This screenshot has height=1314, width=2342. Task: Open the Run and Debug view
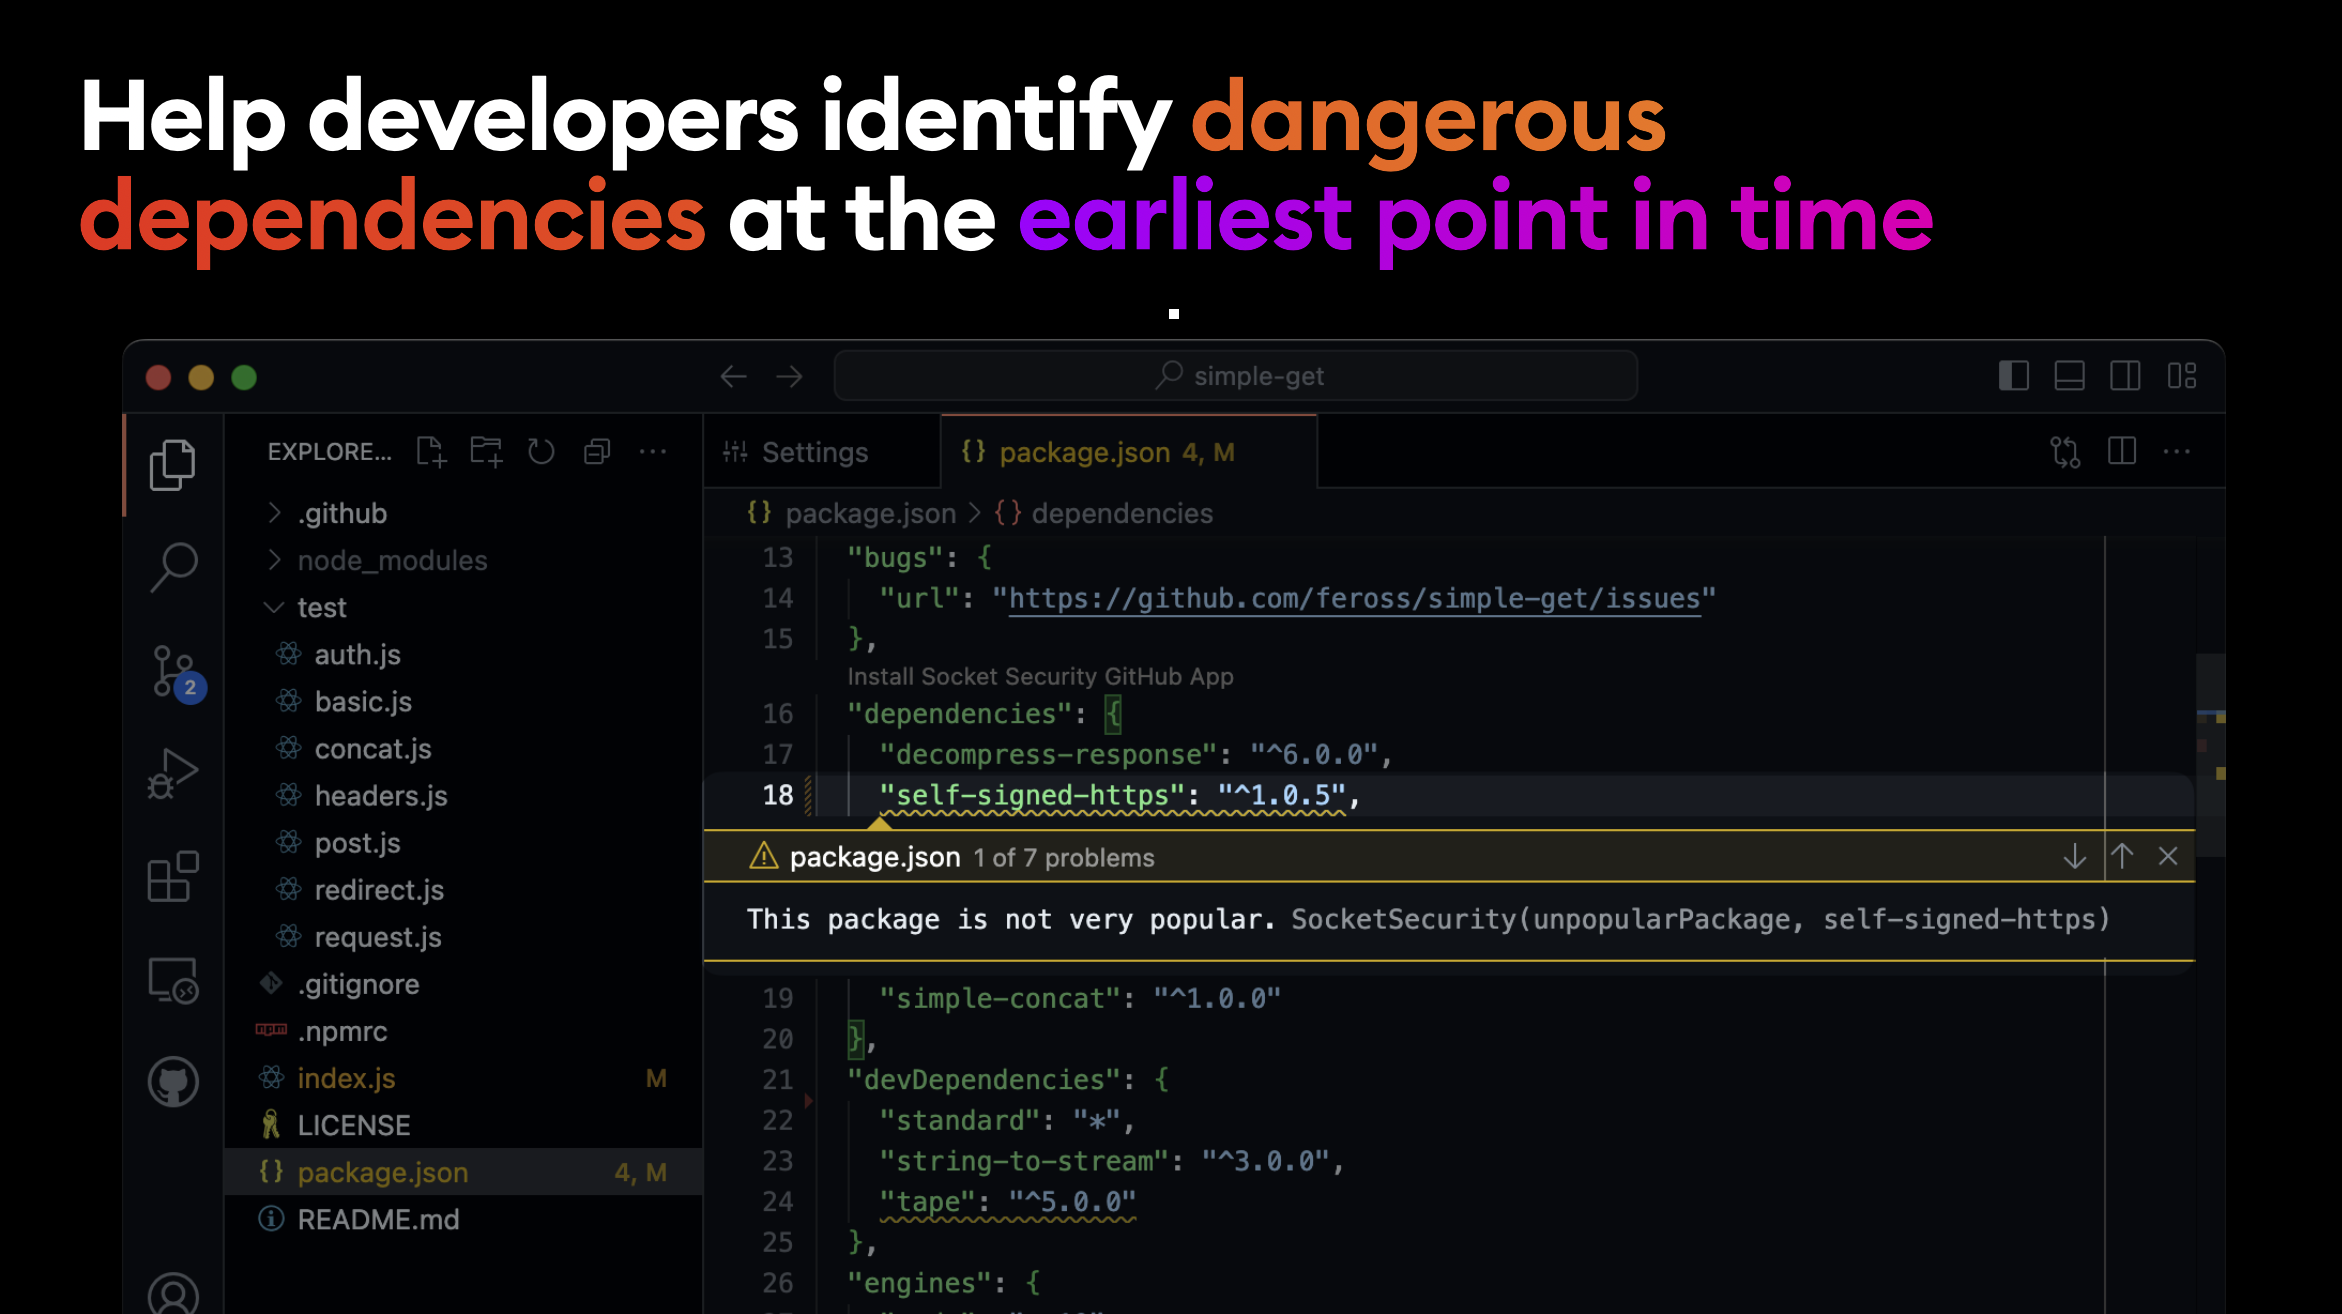click(173, 774)
